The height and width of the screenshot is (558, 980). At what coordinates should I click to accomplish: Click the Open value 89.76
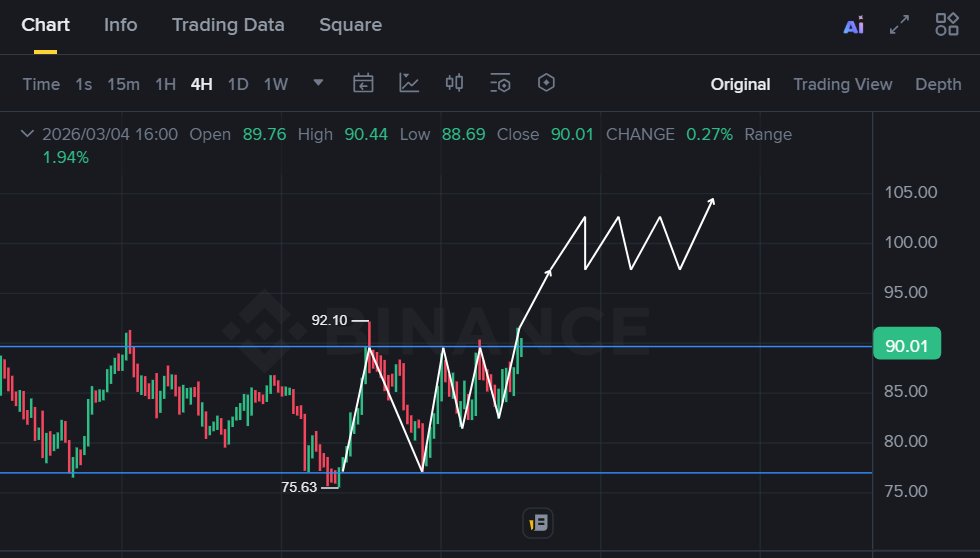point(264,134)
